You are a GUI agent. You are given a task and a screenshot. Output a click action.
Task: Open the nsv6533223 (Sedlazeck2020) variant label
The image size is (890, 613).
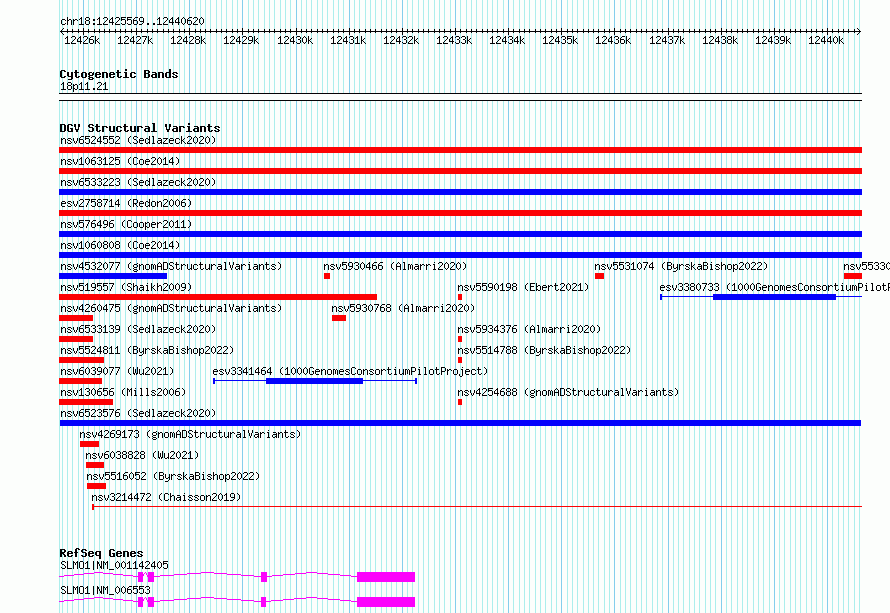click(138, 182)
